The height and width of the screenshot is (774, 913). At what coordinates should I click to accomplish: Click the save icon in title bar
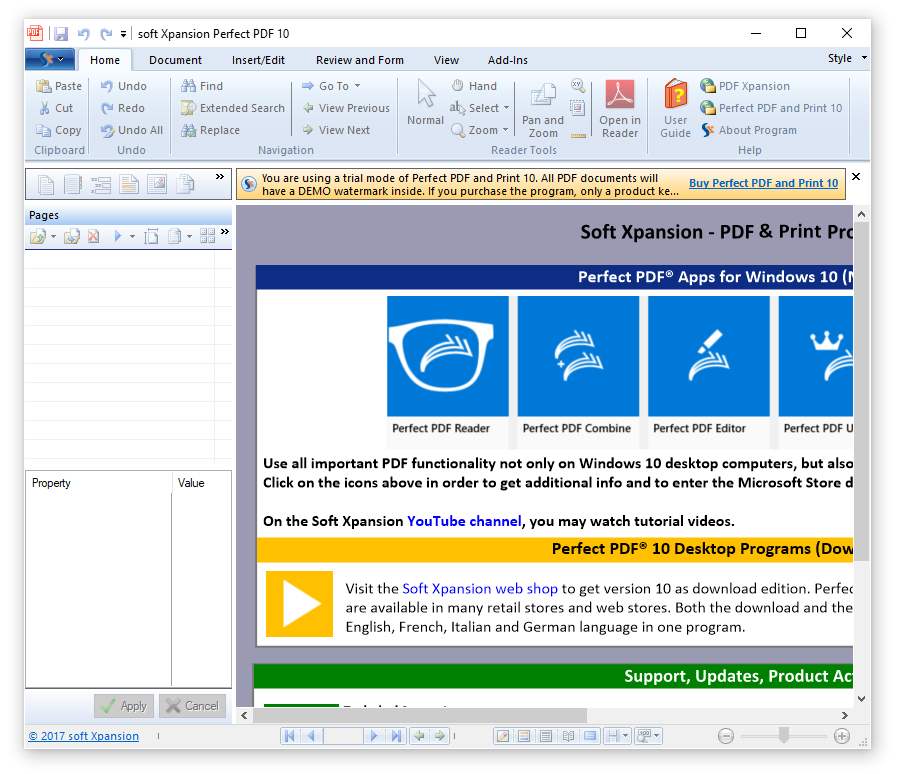coord(61,34)
